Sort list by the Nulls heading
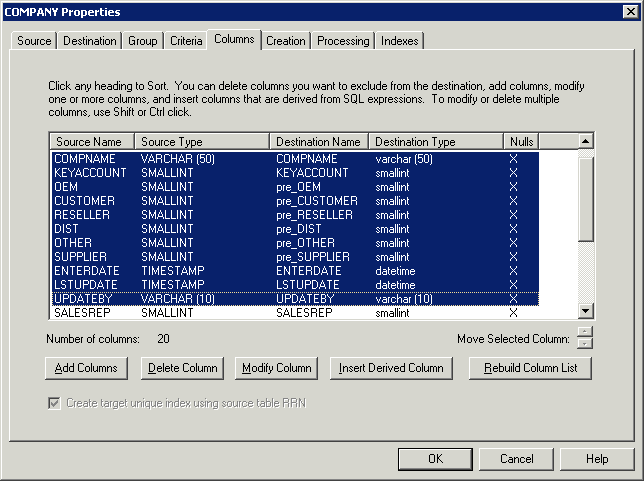 (x=520, y=142)
